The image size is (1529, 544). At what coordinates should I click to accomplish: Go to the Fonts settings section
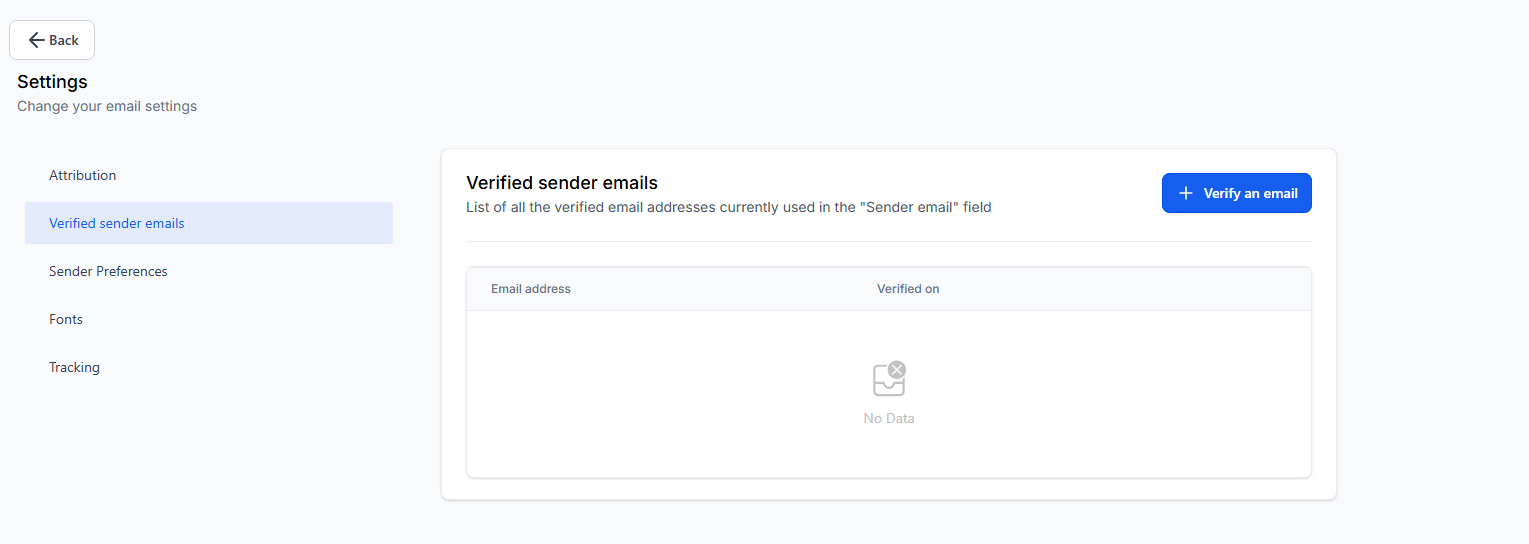coord(66,319)
